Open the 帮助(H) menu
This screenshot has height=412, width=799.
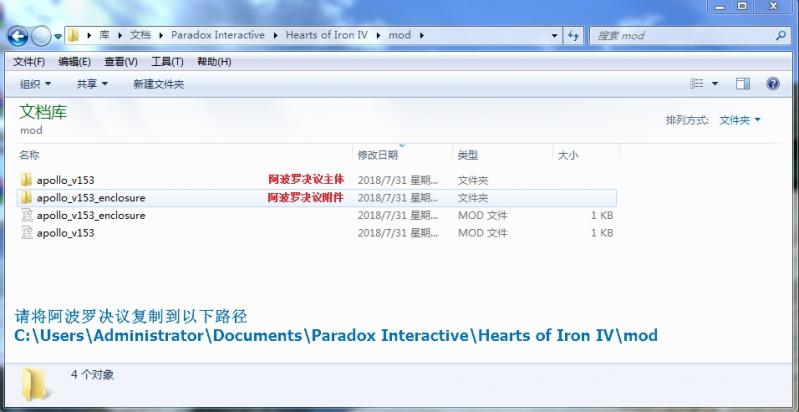tap(214, 62)
